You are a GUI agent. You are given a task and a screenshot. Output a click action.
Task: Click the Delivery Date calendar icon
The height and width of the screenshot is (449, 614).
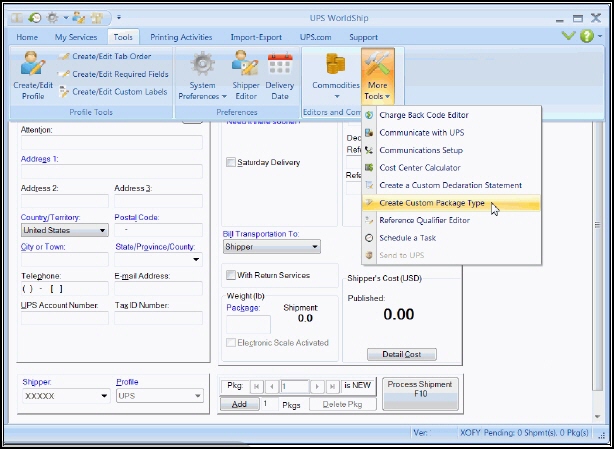click(x=280, y=64)
